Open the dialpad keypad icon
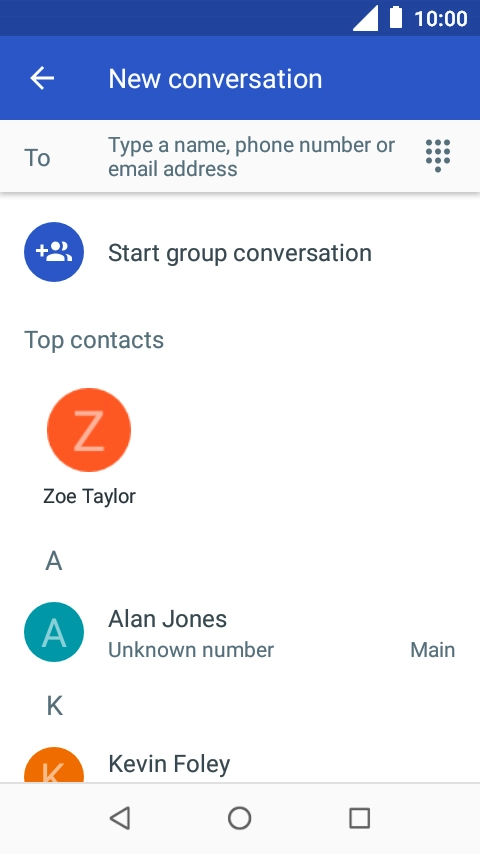Viewport: 480px width, 854px height. point(438,155)
